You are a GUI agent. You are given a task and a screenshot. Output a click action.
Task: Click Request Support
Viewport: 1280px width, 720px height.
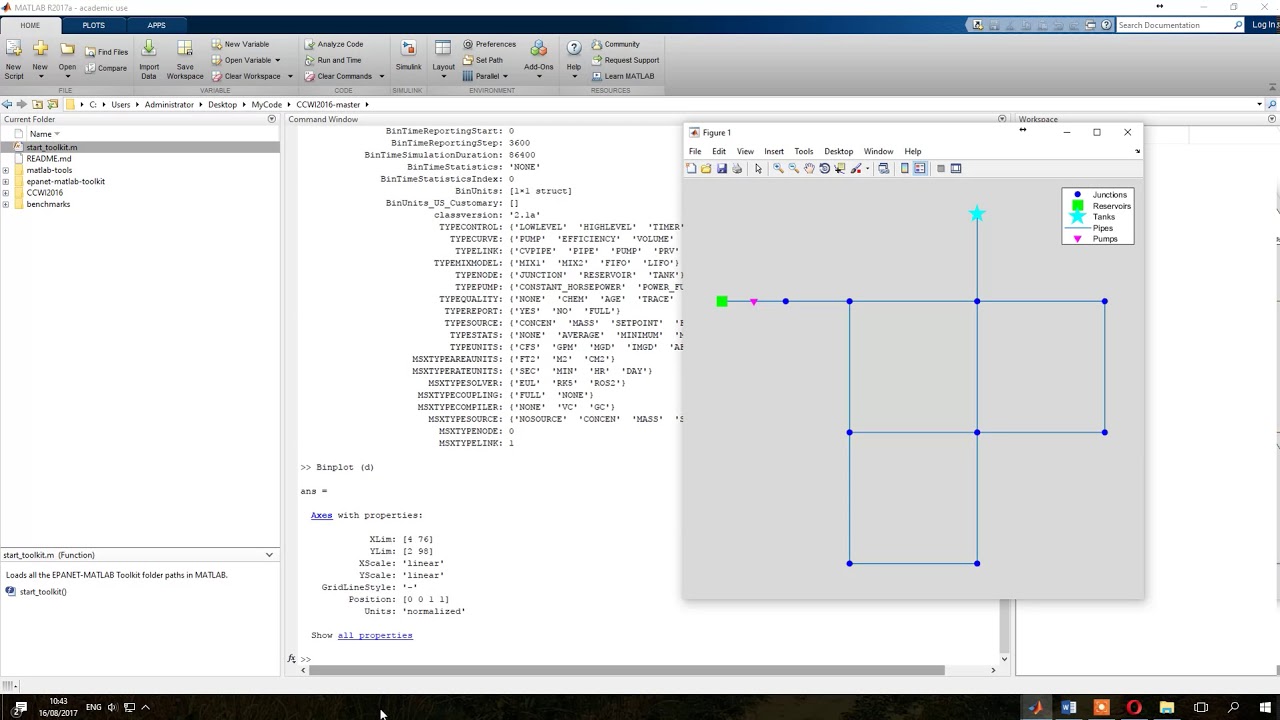click(625, 60)
